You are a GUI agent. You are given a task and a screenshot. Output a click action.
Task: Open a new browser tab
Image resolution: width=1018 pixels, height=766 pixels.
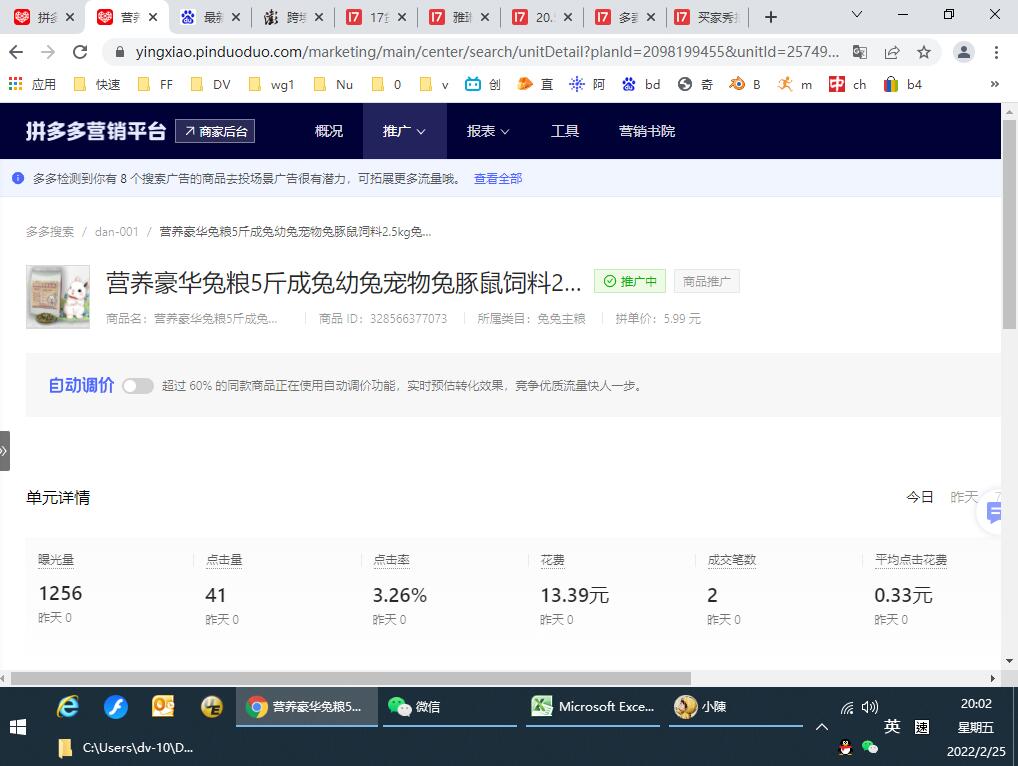771,17
